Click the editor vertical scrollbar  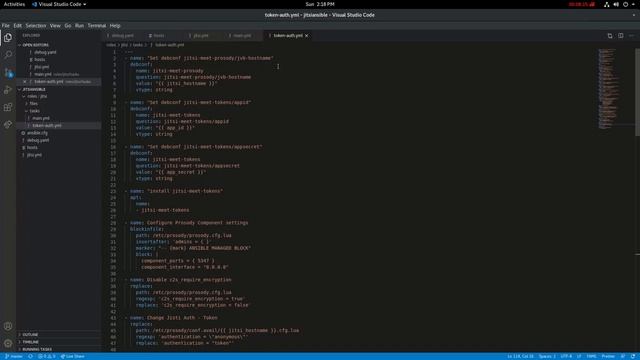[x=637, y=92]
